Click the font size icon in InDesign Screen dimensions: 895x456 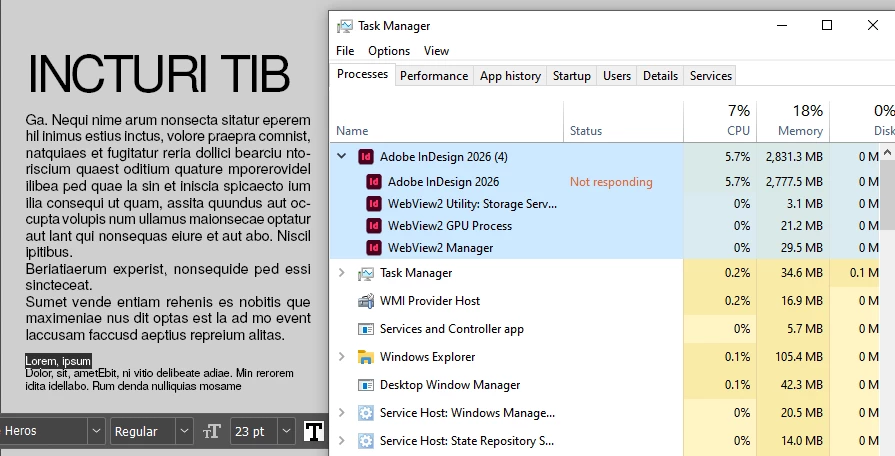click(212, 431)
